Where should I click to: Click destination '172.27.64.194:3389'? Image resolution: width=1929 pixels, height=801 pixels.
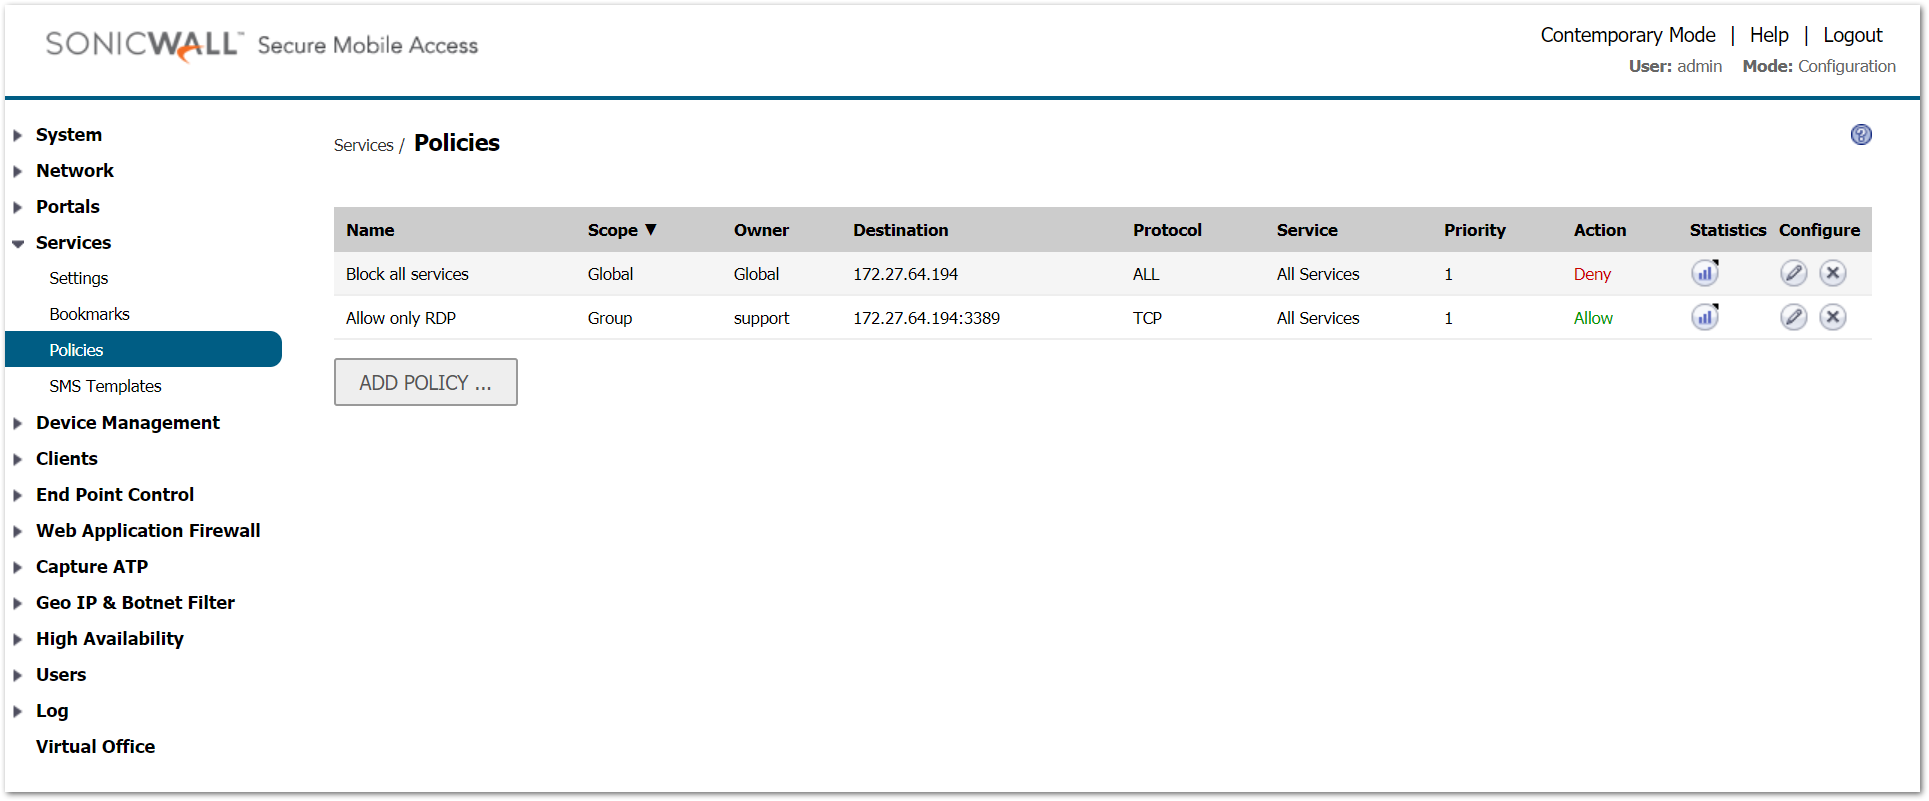[x=926, y=318]
